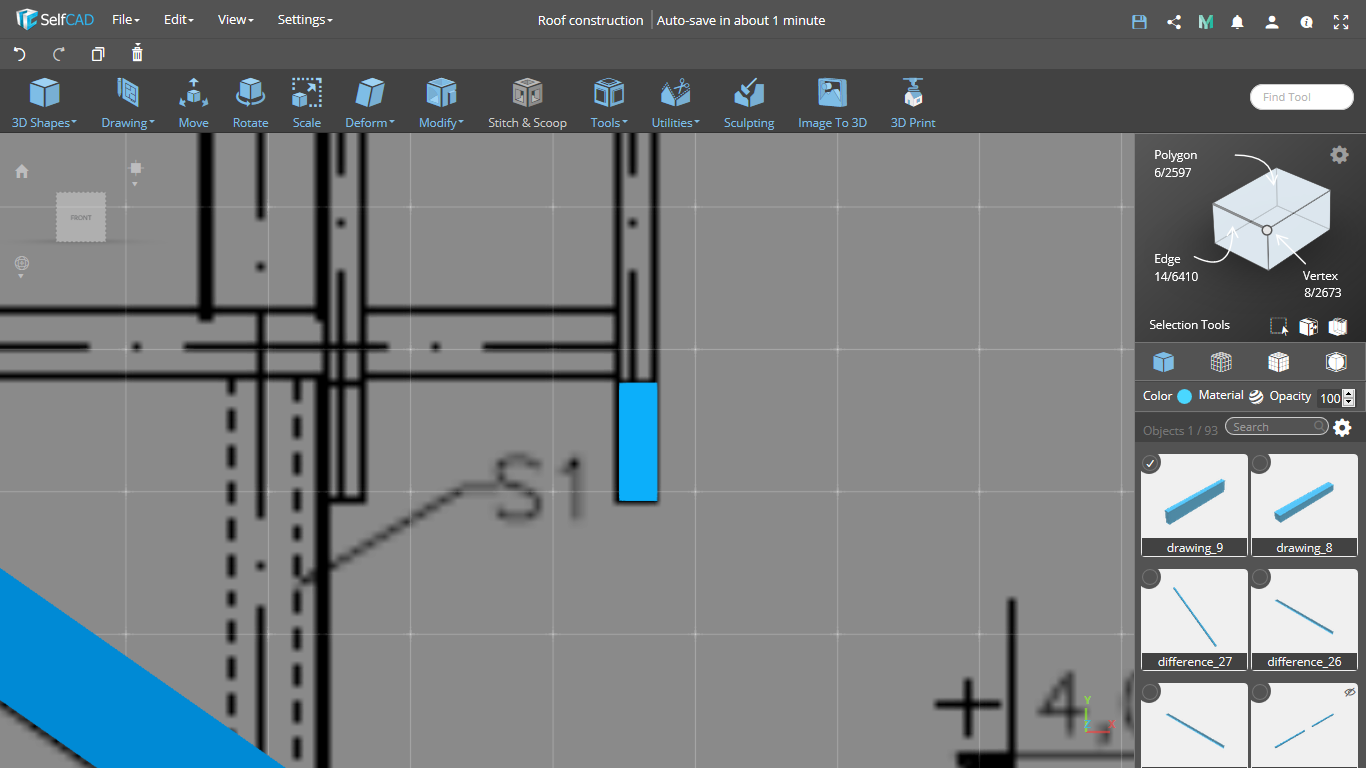Open the Edit menu

click(x=179, y=20)
